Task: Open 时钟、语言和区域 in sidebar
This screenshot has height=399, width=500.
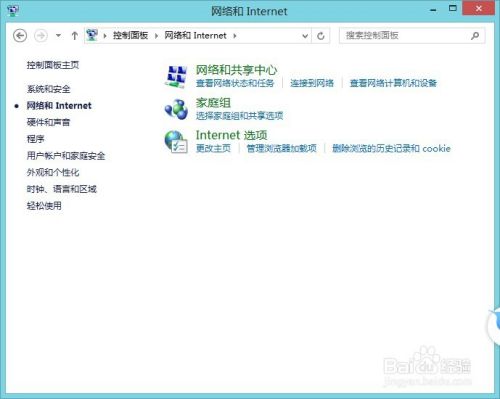Action: pyautogui.click(x=61, y=189)
